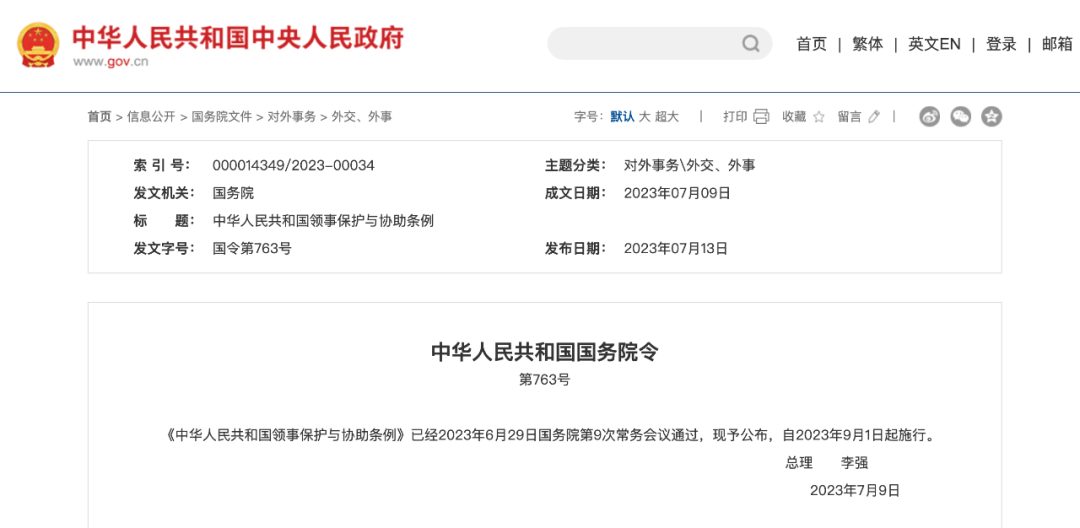Set font size to 大
The height and width of the screenshot is (528, 1080).
click(644, 117)
